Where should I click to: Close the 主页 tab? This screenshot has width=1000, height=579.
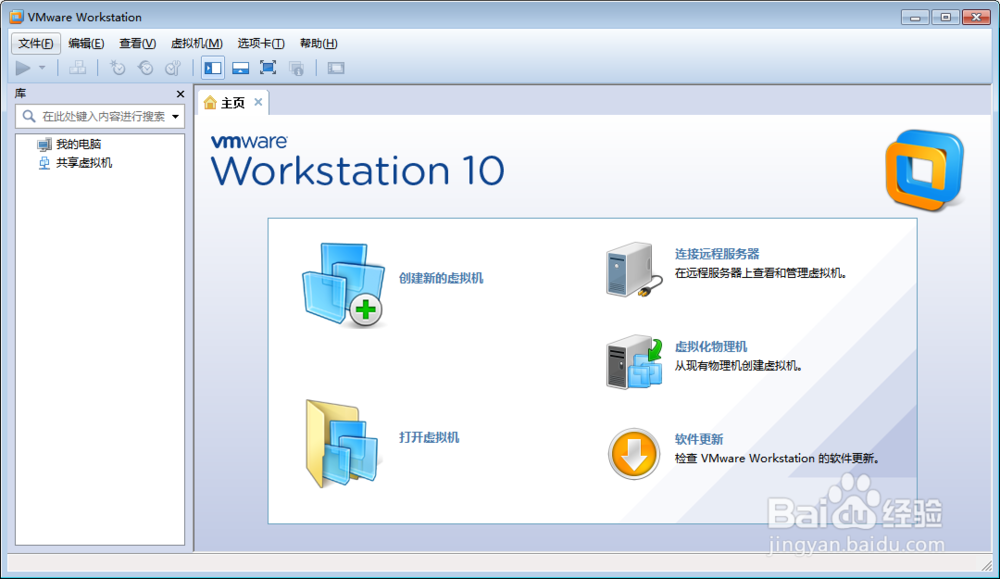258,102
